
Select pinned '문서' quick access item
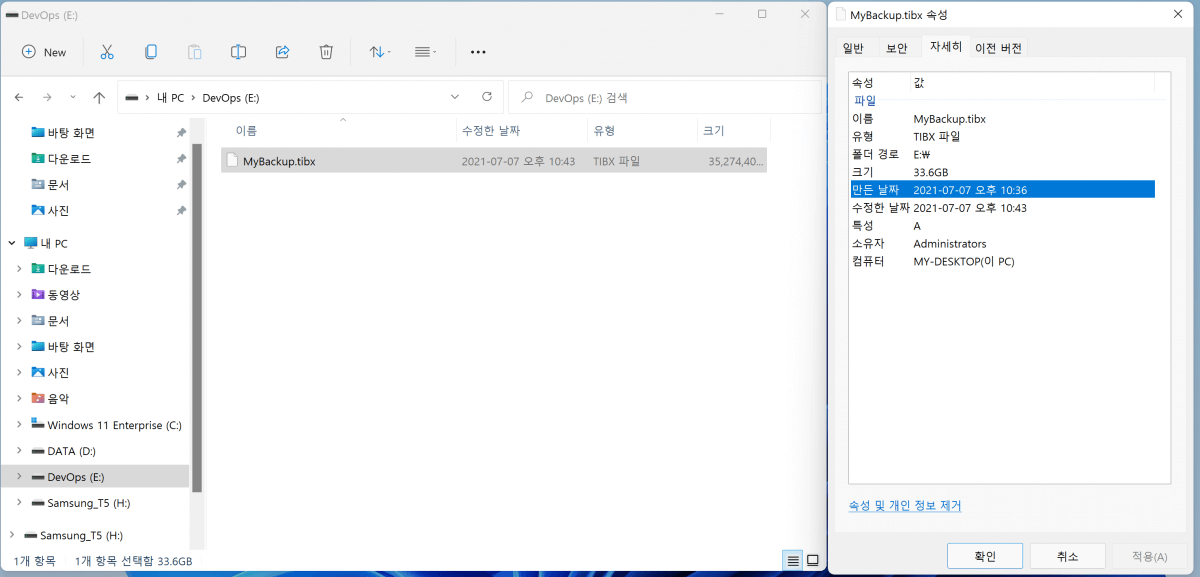tap(58, 185)
